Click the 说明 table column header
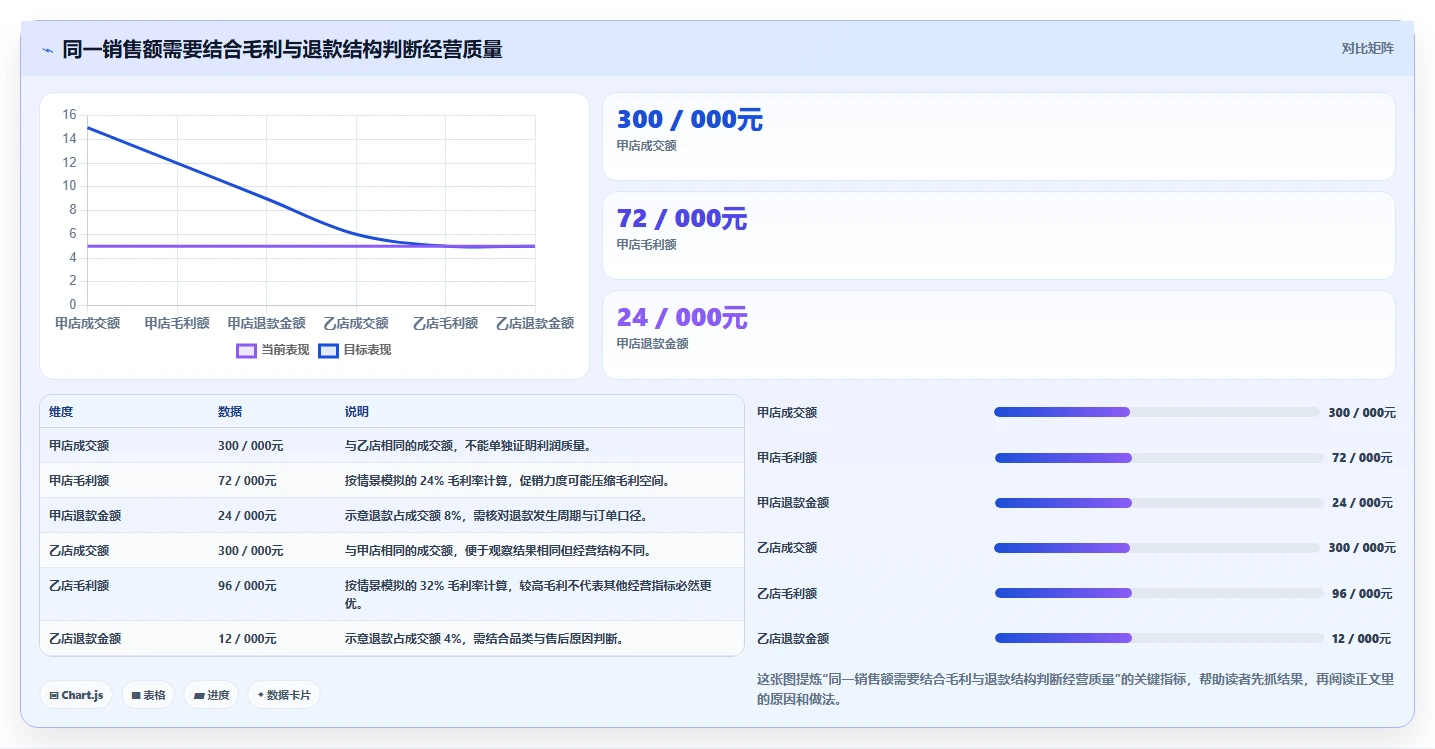This screenshot has width=1435, height=749. [357, 412]
